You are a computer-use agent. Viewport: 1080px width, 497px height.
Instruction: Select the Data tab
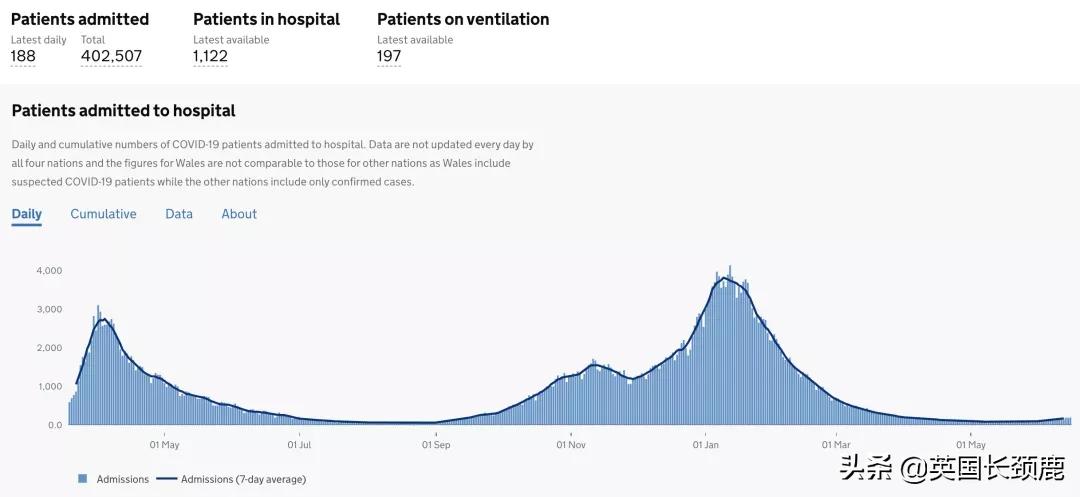[179, 214]
